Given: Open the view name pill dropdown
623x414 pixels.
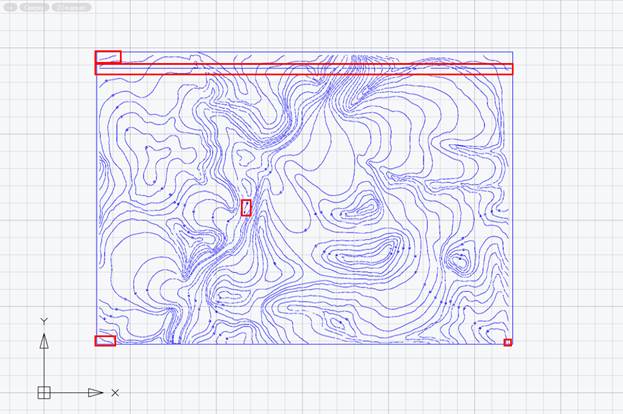Looking at the screenshot, I should click(34, 6).
